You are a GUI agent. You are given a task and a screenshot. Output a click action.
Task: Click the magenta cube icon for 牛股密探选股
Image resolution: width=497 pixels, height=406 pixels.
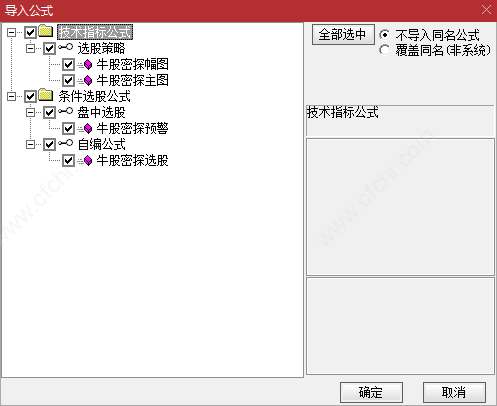[x=88, y=161]
